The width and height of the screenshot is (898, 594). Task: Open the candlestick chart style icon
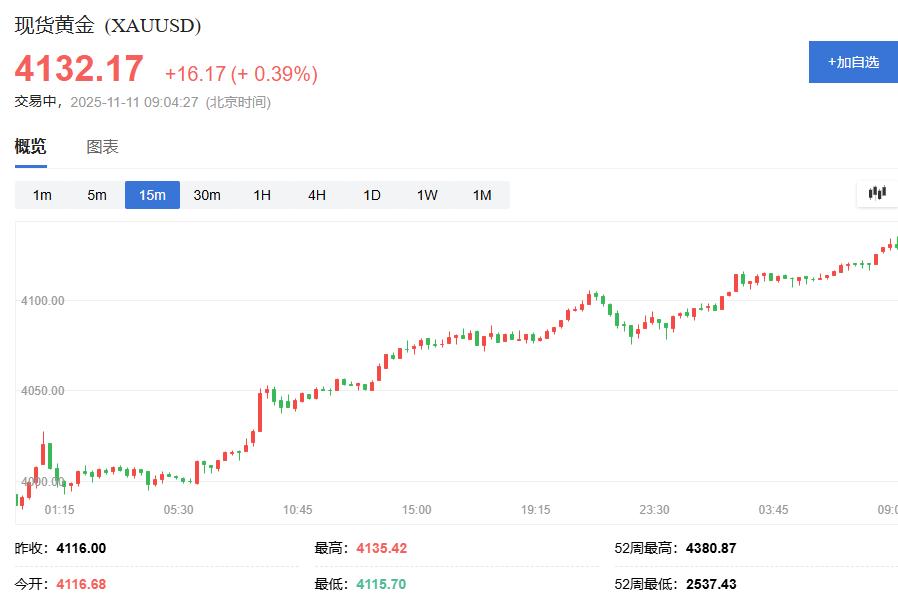pos(875,192)
